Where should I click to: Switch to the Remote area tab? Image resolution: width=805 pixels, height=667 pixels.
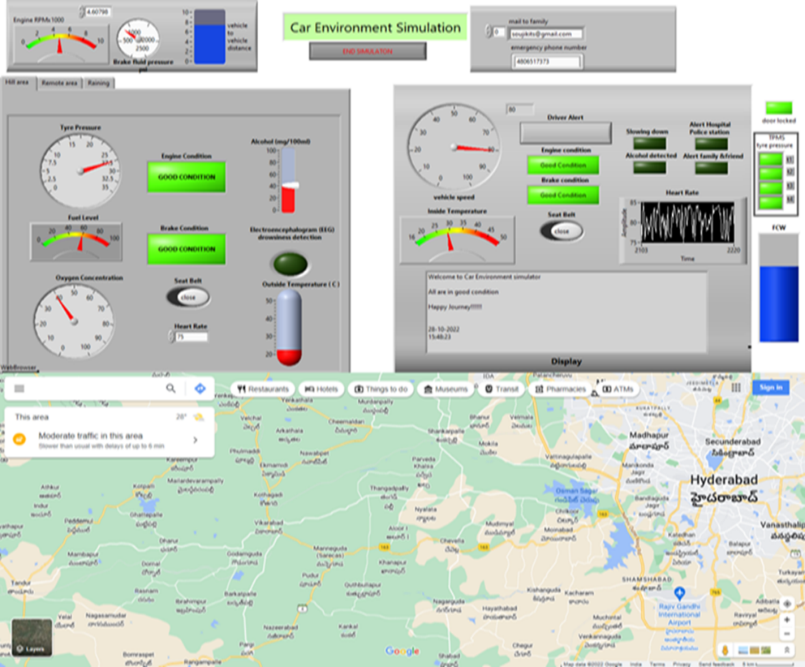tap(60, 83)
